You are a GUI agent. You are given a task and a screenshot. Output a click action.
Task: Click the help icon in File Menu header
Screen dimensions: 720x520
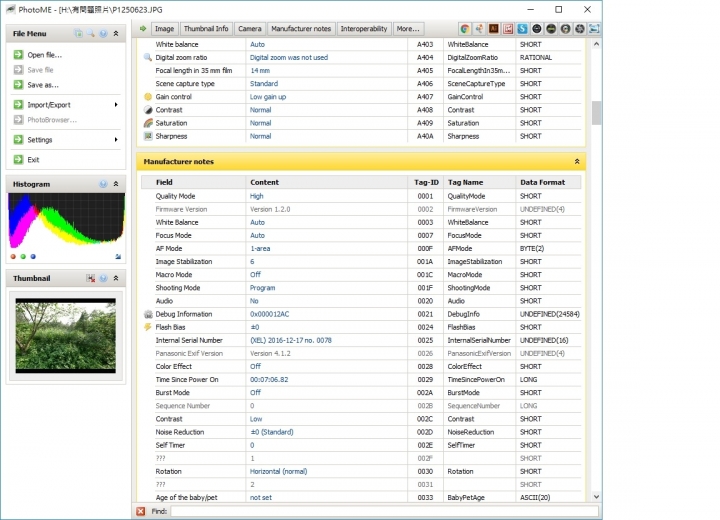(103, 34)
